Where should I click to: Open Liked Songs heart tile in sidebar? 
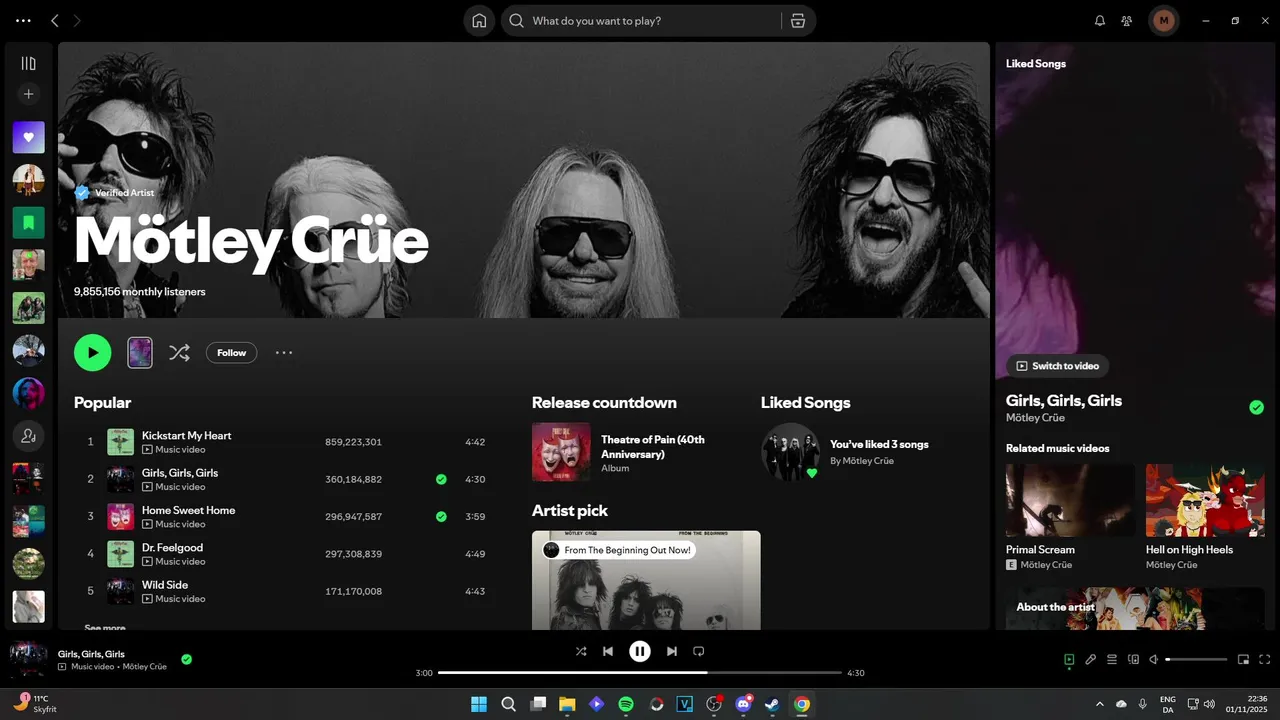pos(28,137)
